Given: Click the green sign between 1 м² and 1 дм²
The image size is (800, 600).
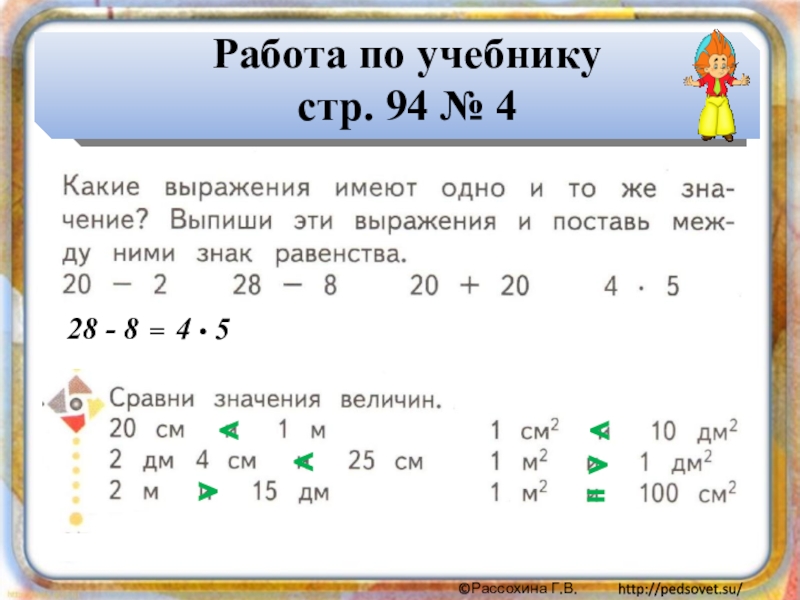Looking at the screenshot, I should coord(597,464).
